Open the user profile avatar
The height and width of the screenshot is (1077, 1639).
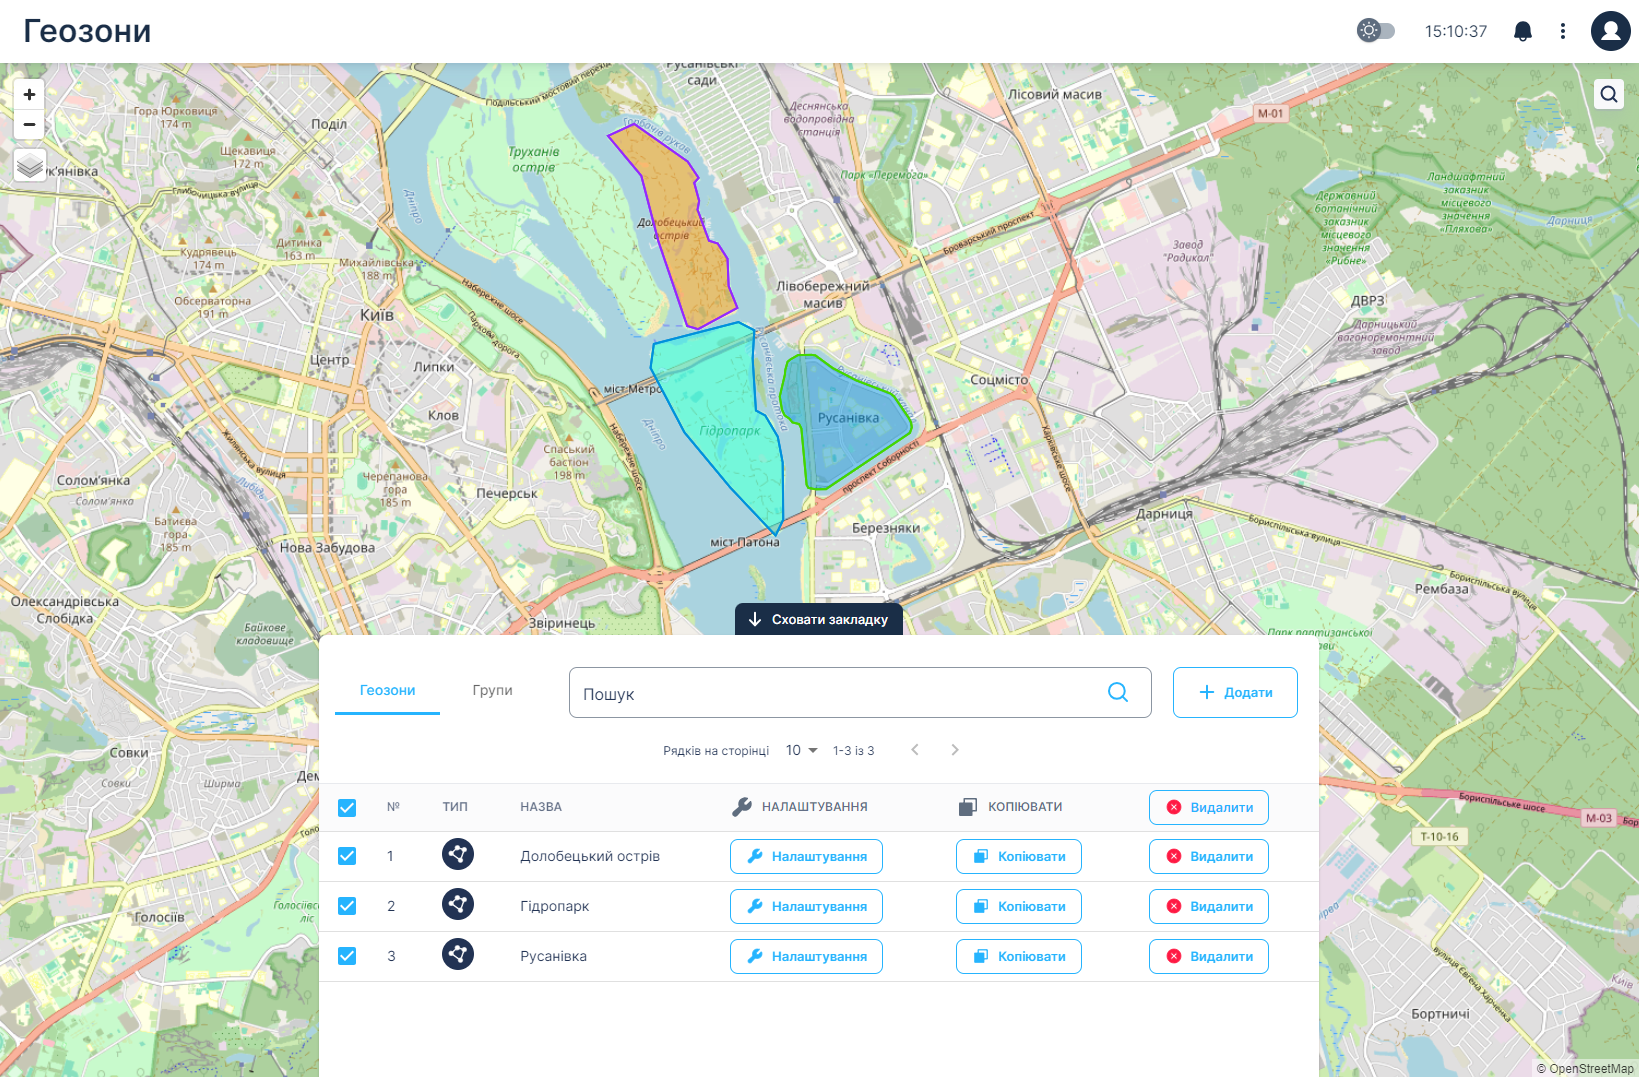coord(1610,31)
